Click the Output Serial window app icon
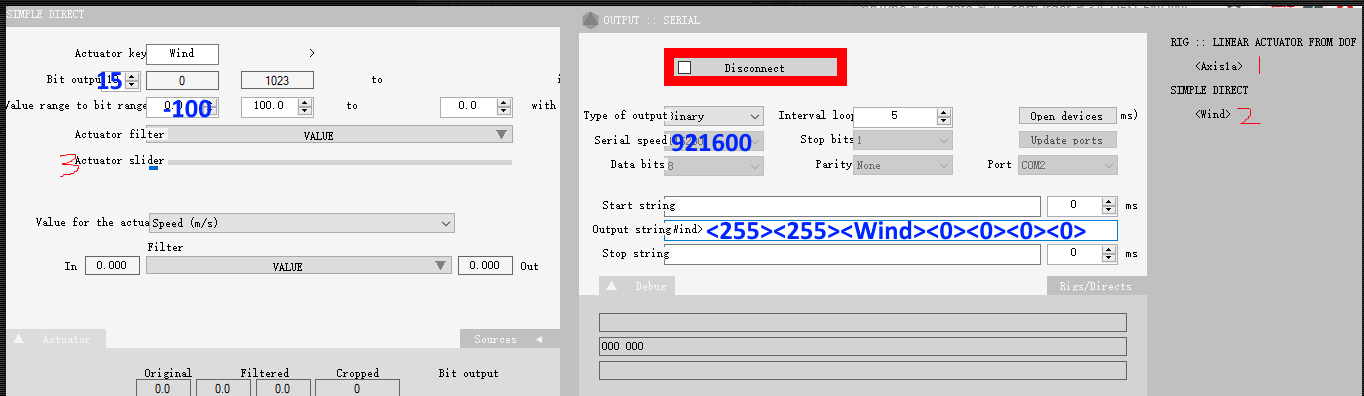 (x=590, y=20)
